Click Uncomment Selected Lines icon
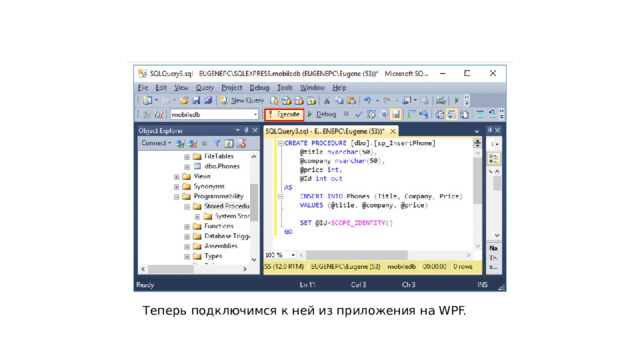This screenshot has width=640, height=360. [492, 115]
